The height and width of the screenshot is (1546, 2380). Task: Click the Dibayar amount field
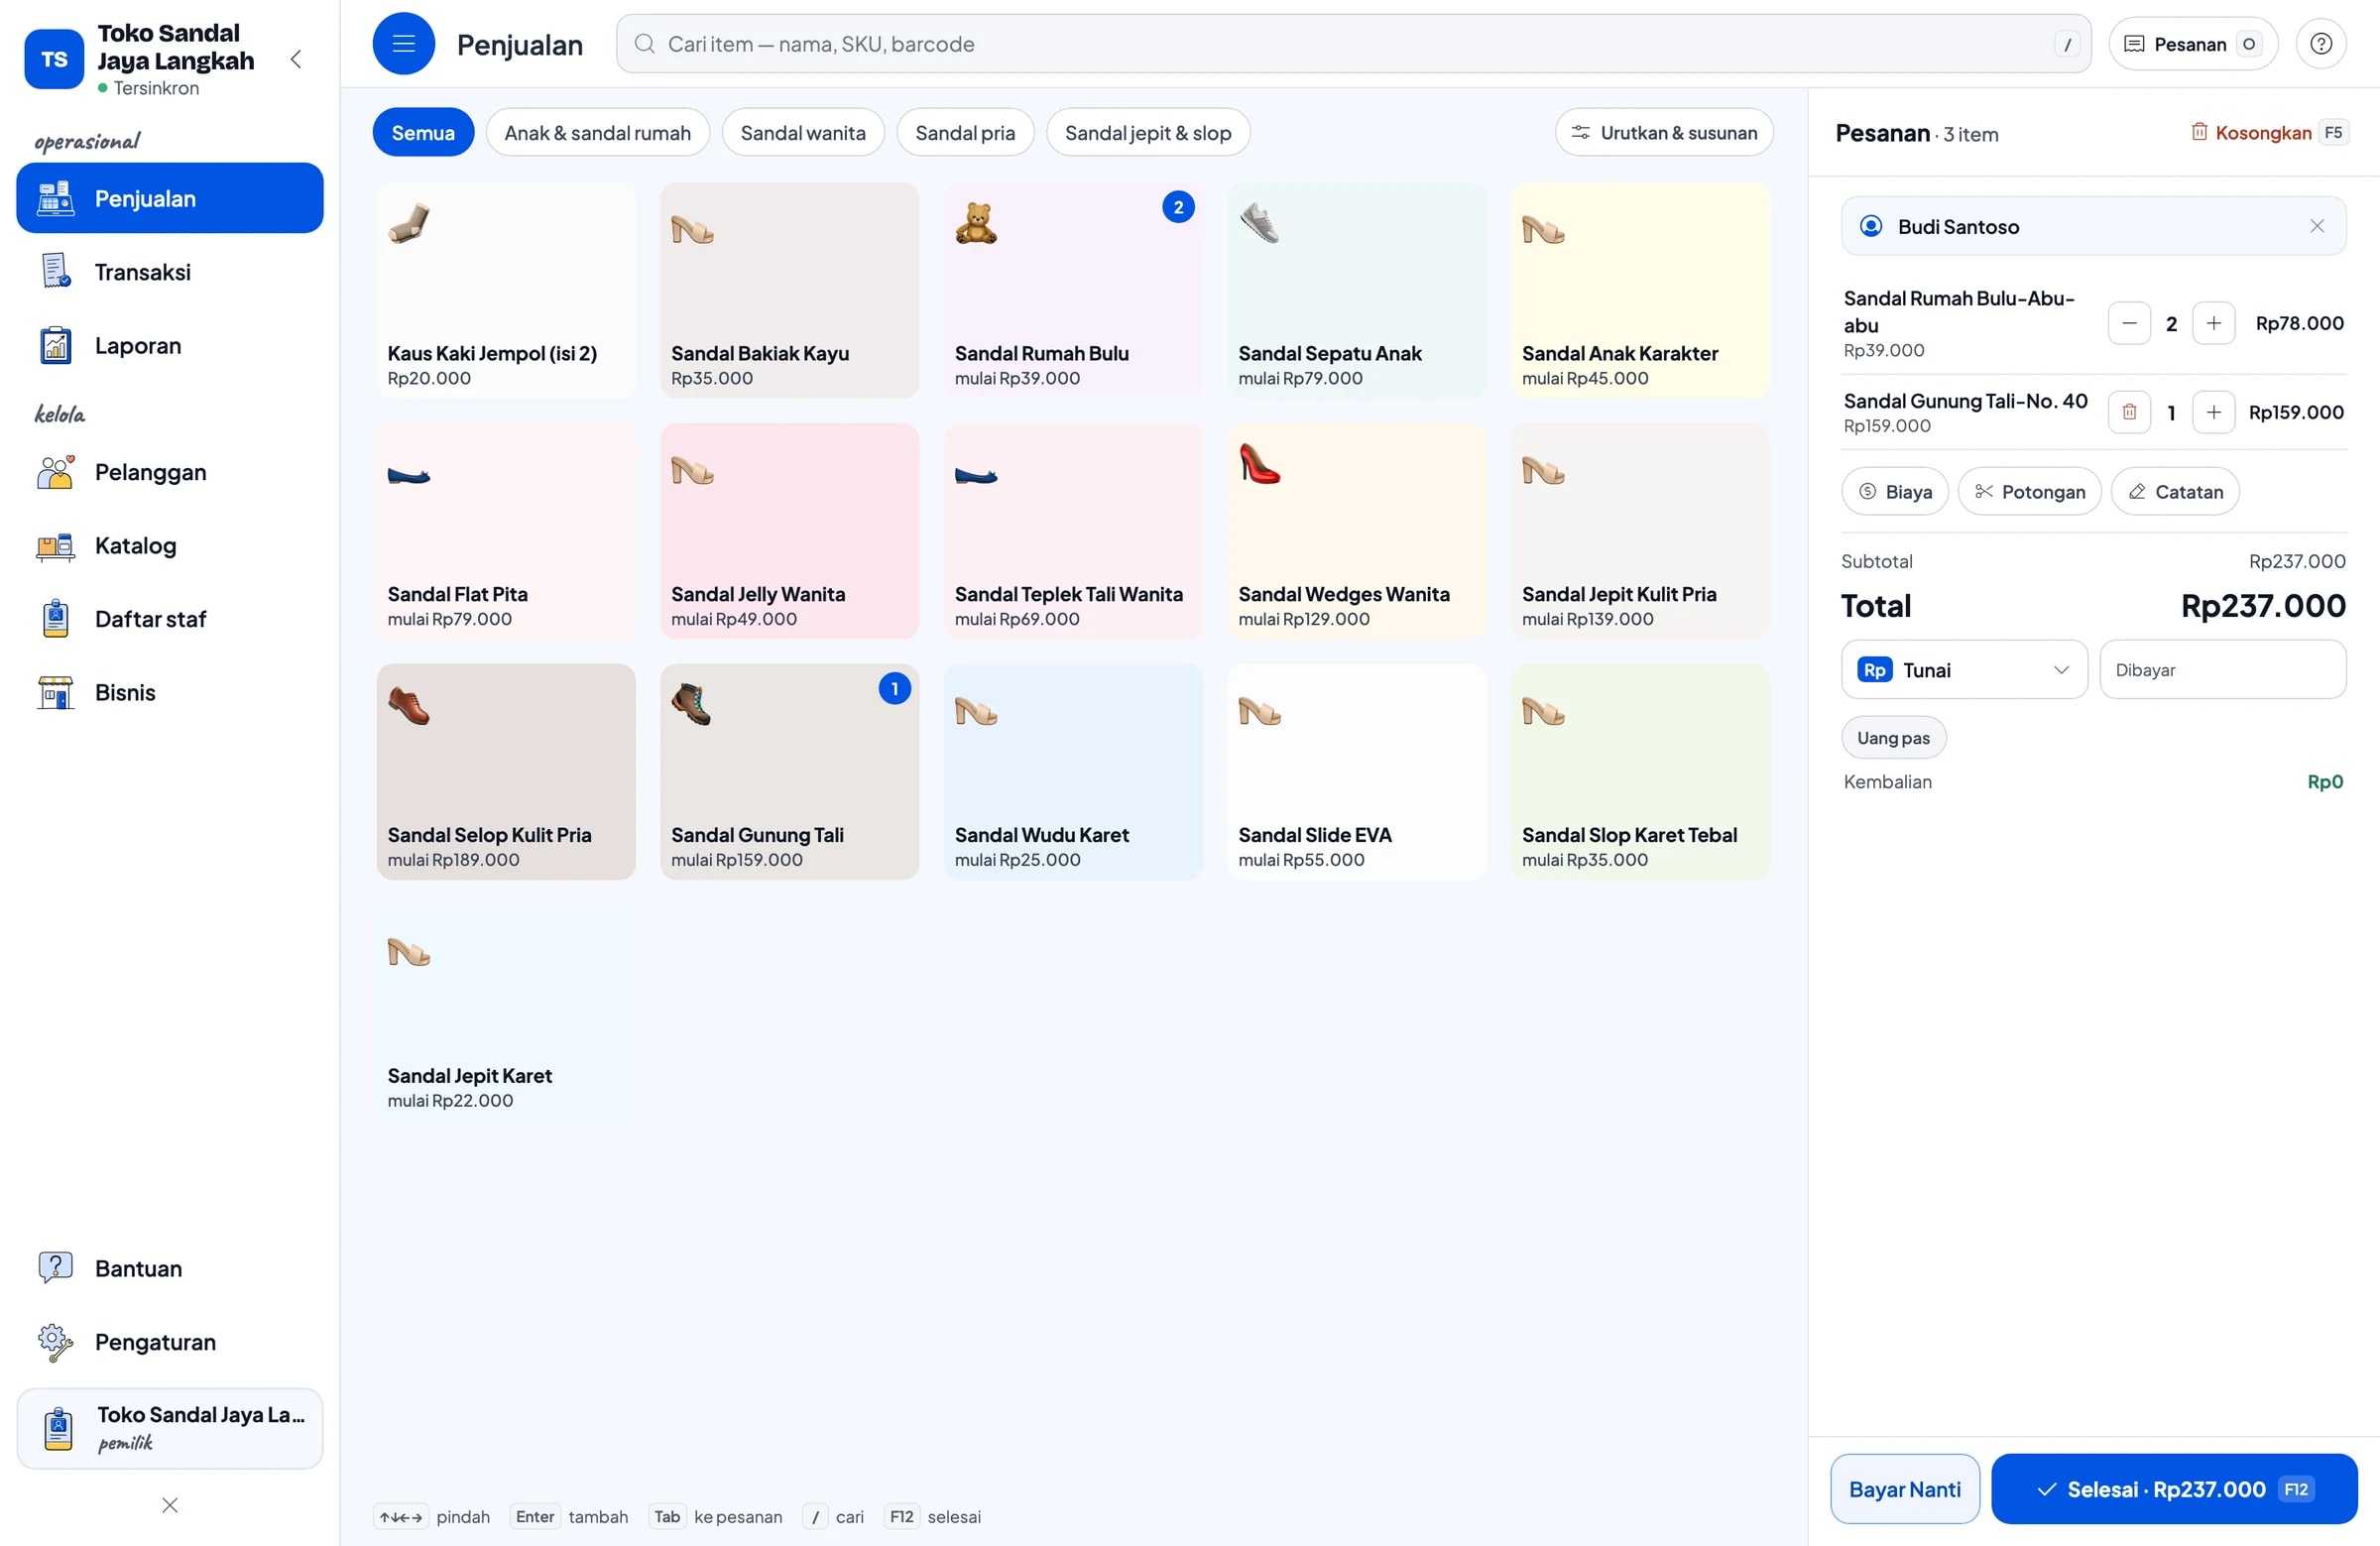point(2223,670)
